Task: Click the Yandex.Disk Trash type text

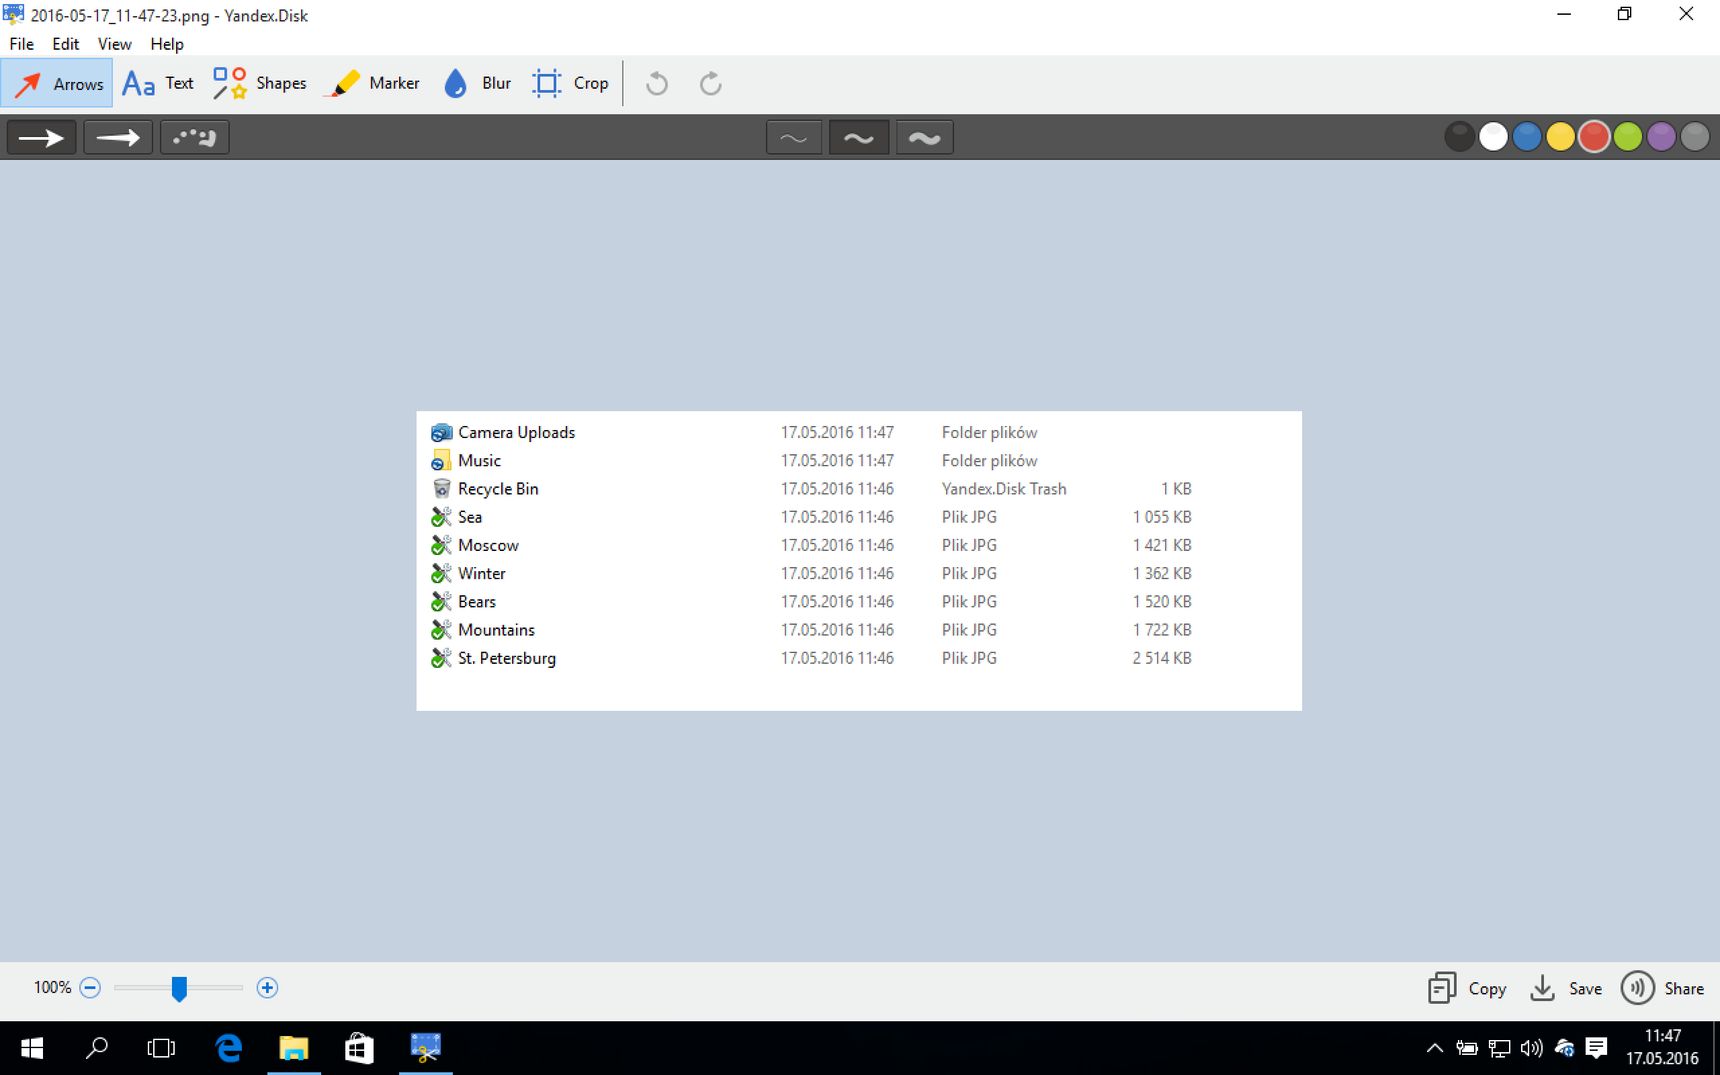Action: pyautogui.click(x=1004, y=489)
